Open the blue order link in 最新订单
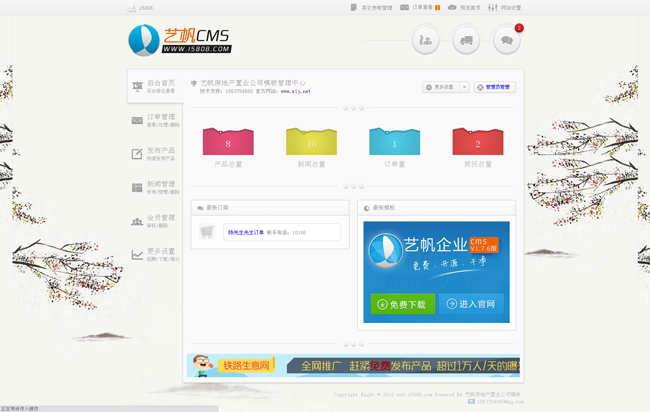 pyautogui.click(x=246, y=233)
